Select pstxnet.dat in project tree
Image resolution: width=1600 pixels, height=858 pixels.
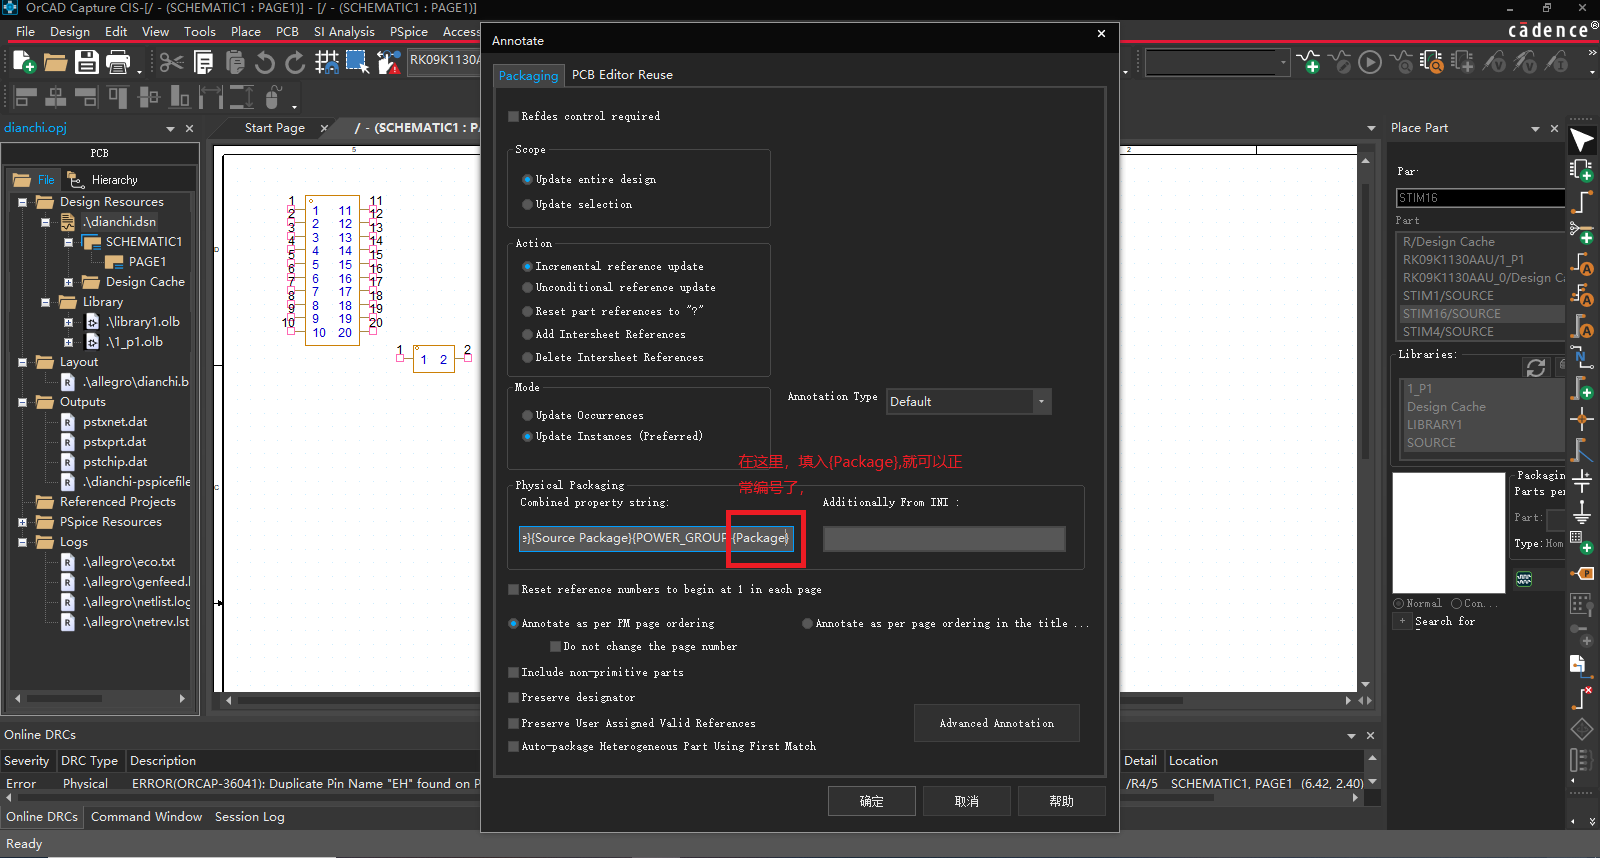pyautogui.click(x=115, y=422)
